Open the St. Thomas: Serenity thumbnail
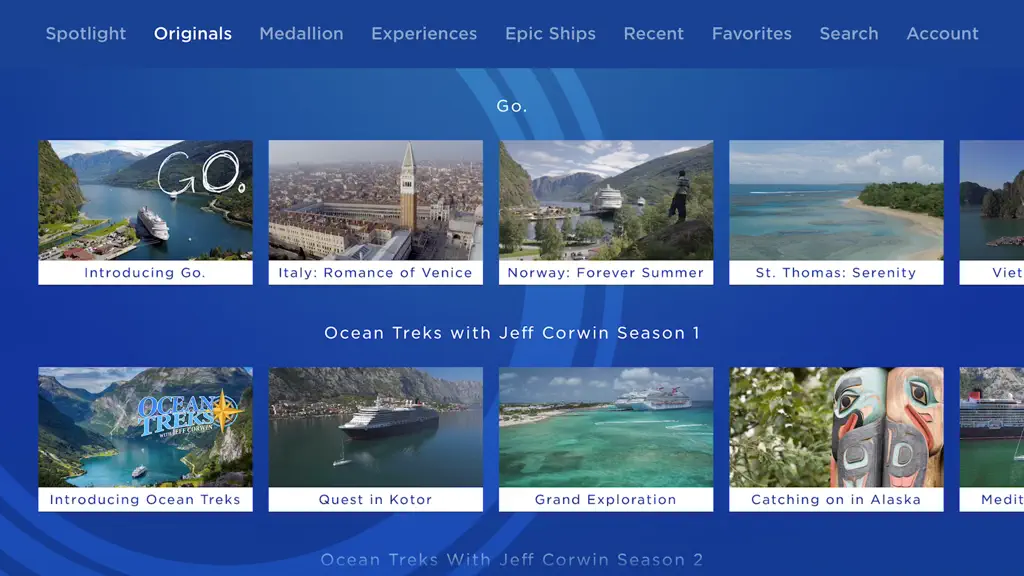The height and width of the screenshot is (576, 1024). click(836, 200)
